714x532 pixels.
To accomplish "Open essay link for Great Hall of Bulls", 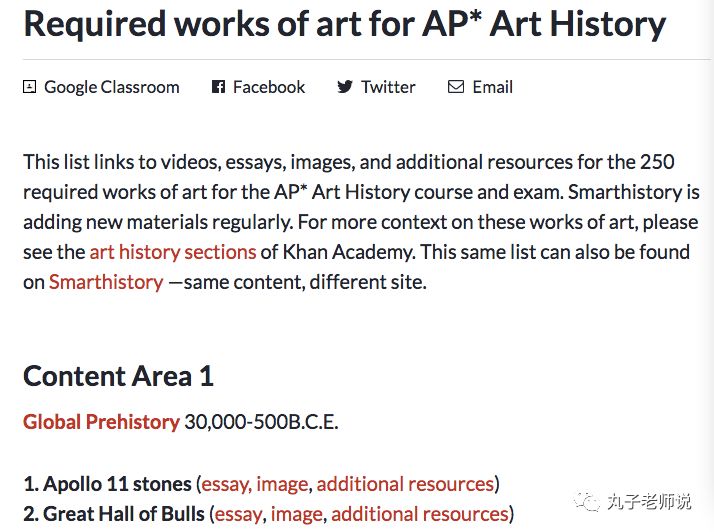I will coord(239,514).
